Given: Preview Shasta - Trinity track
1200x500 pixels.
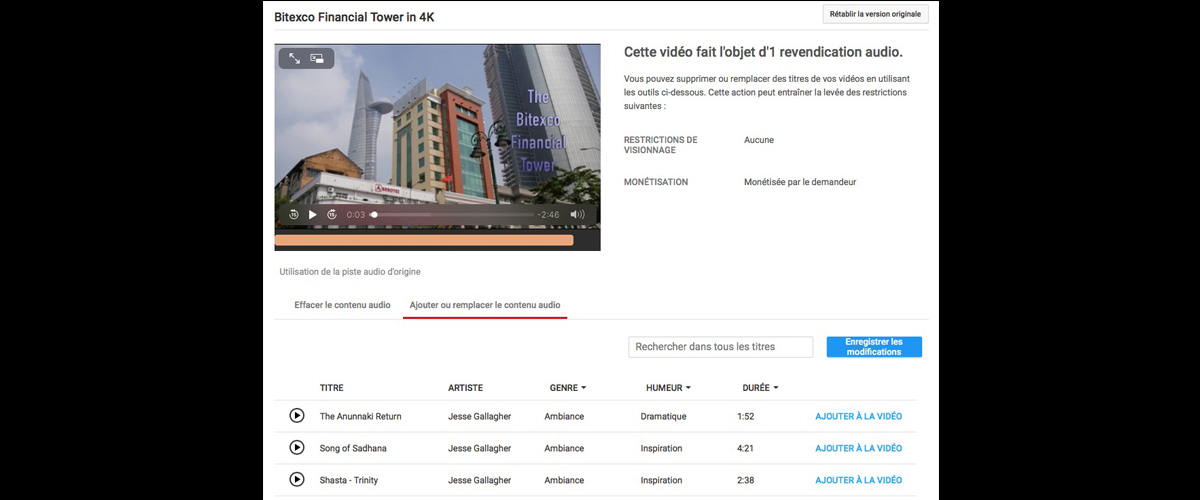Looking at the screenshot, I should pos(297,479).
